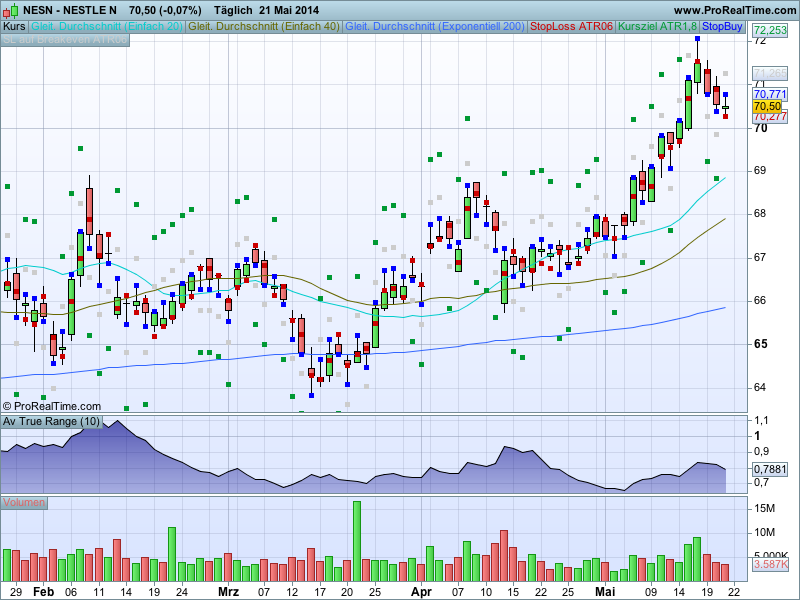
Task: Click the Täglich timeframe label
Action: point(233,10)
